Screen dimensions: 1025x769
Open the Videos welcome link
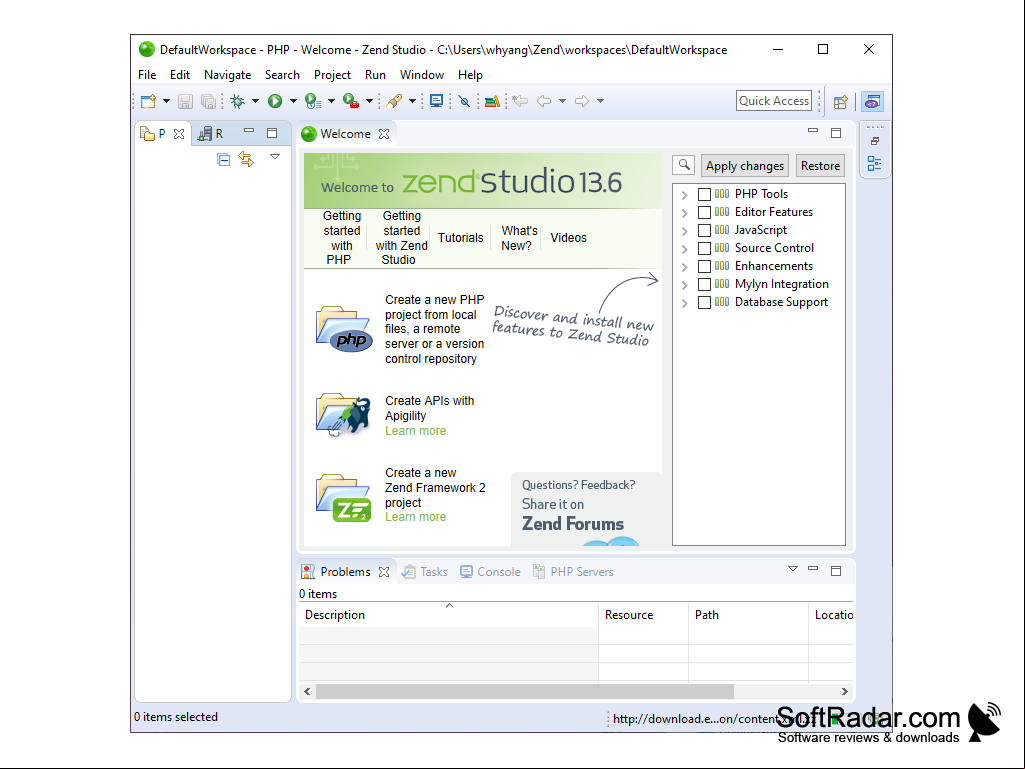569,238
